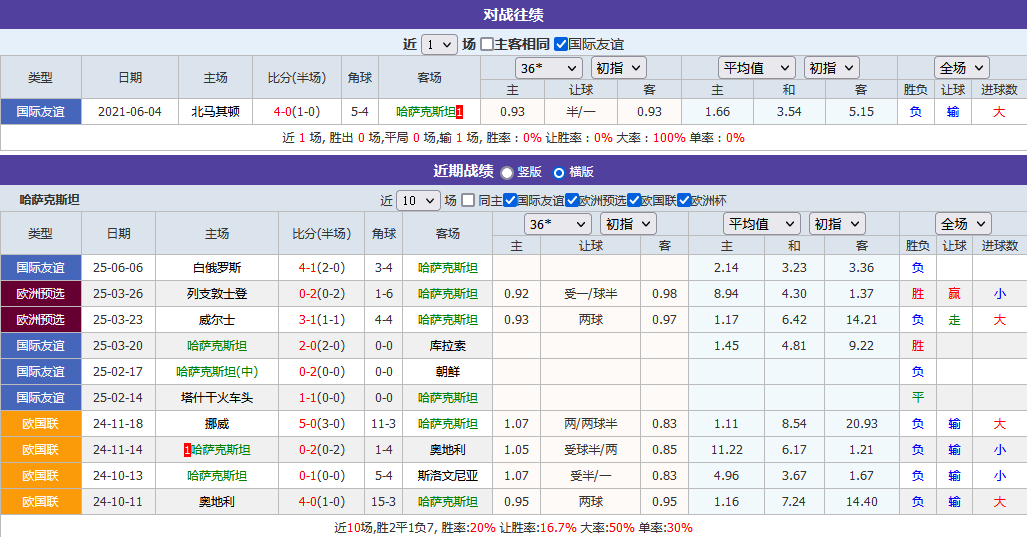The height and width of the screenshot is (537, 1027).
Task: Click 白俄罗斯 home team in 25-06-06 row
Action: (x=217, y=268)
